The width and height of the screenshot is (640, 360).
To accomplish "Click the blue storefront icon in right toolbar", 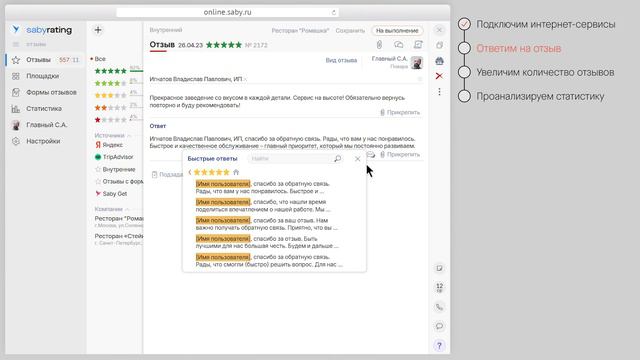I will click(439, 61).
